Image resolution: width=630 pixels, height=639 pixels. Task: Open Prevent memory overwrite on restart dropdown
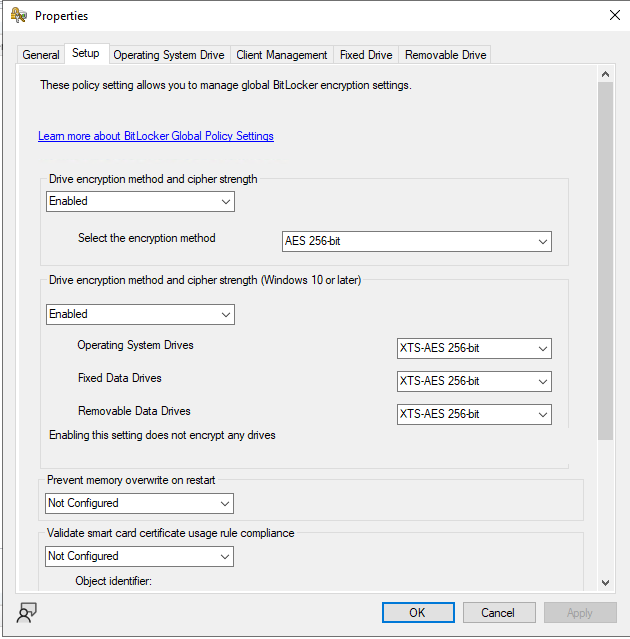click(x=139, y=503)
